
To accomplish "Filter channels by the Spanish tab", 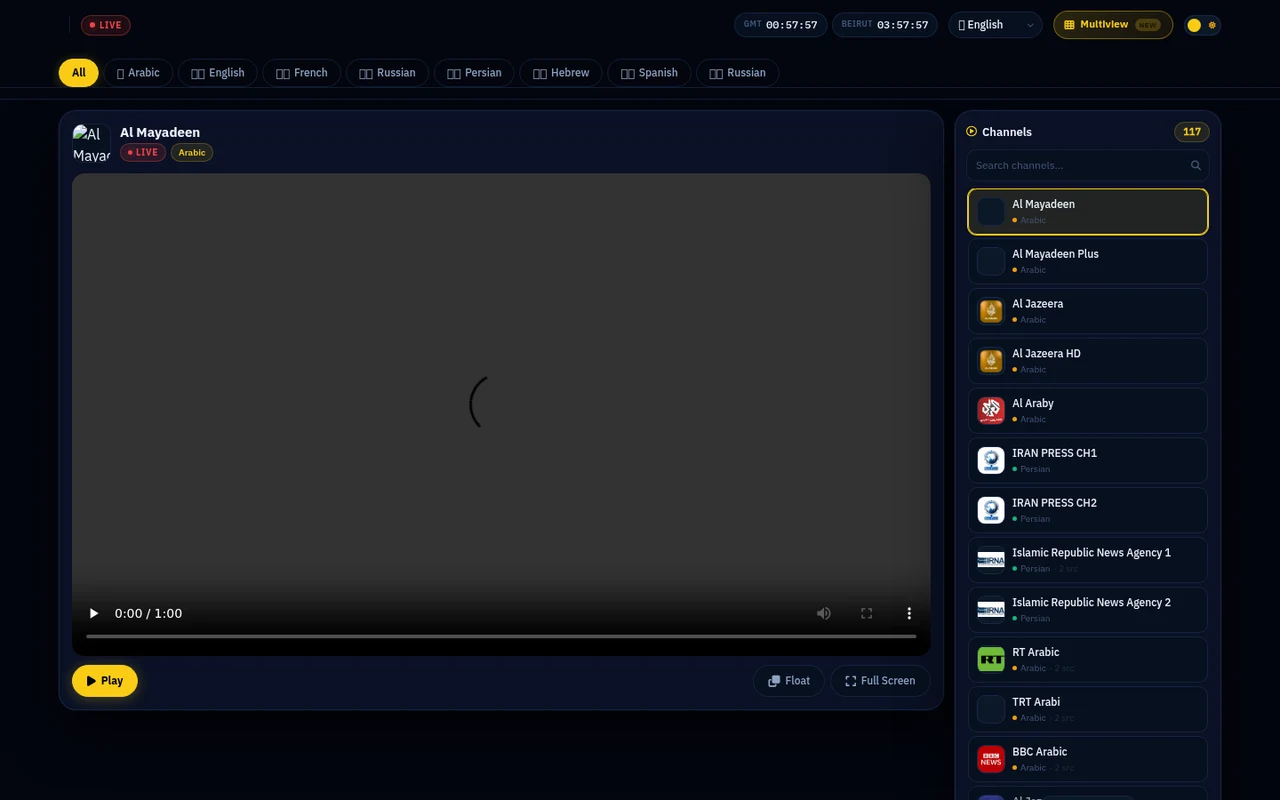I will point(649,73).
